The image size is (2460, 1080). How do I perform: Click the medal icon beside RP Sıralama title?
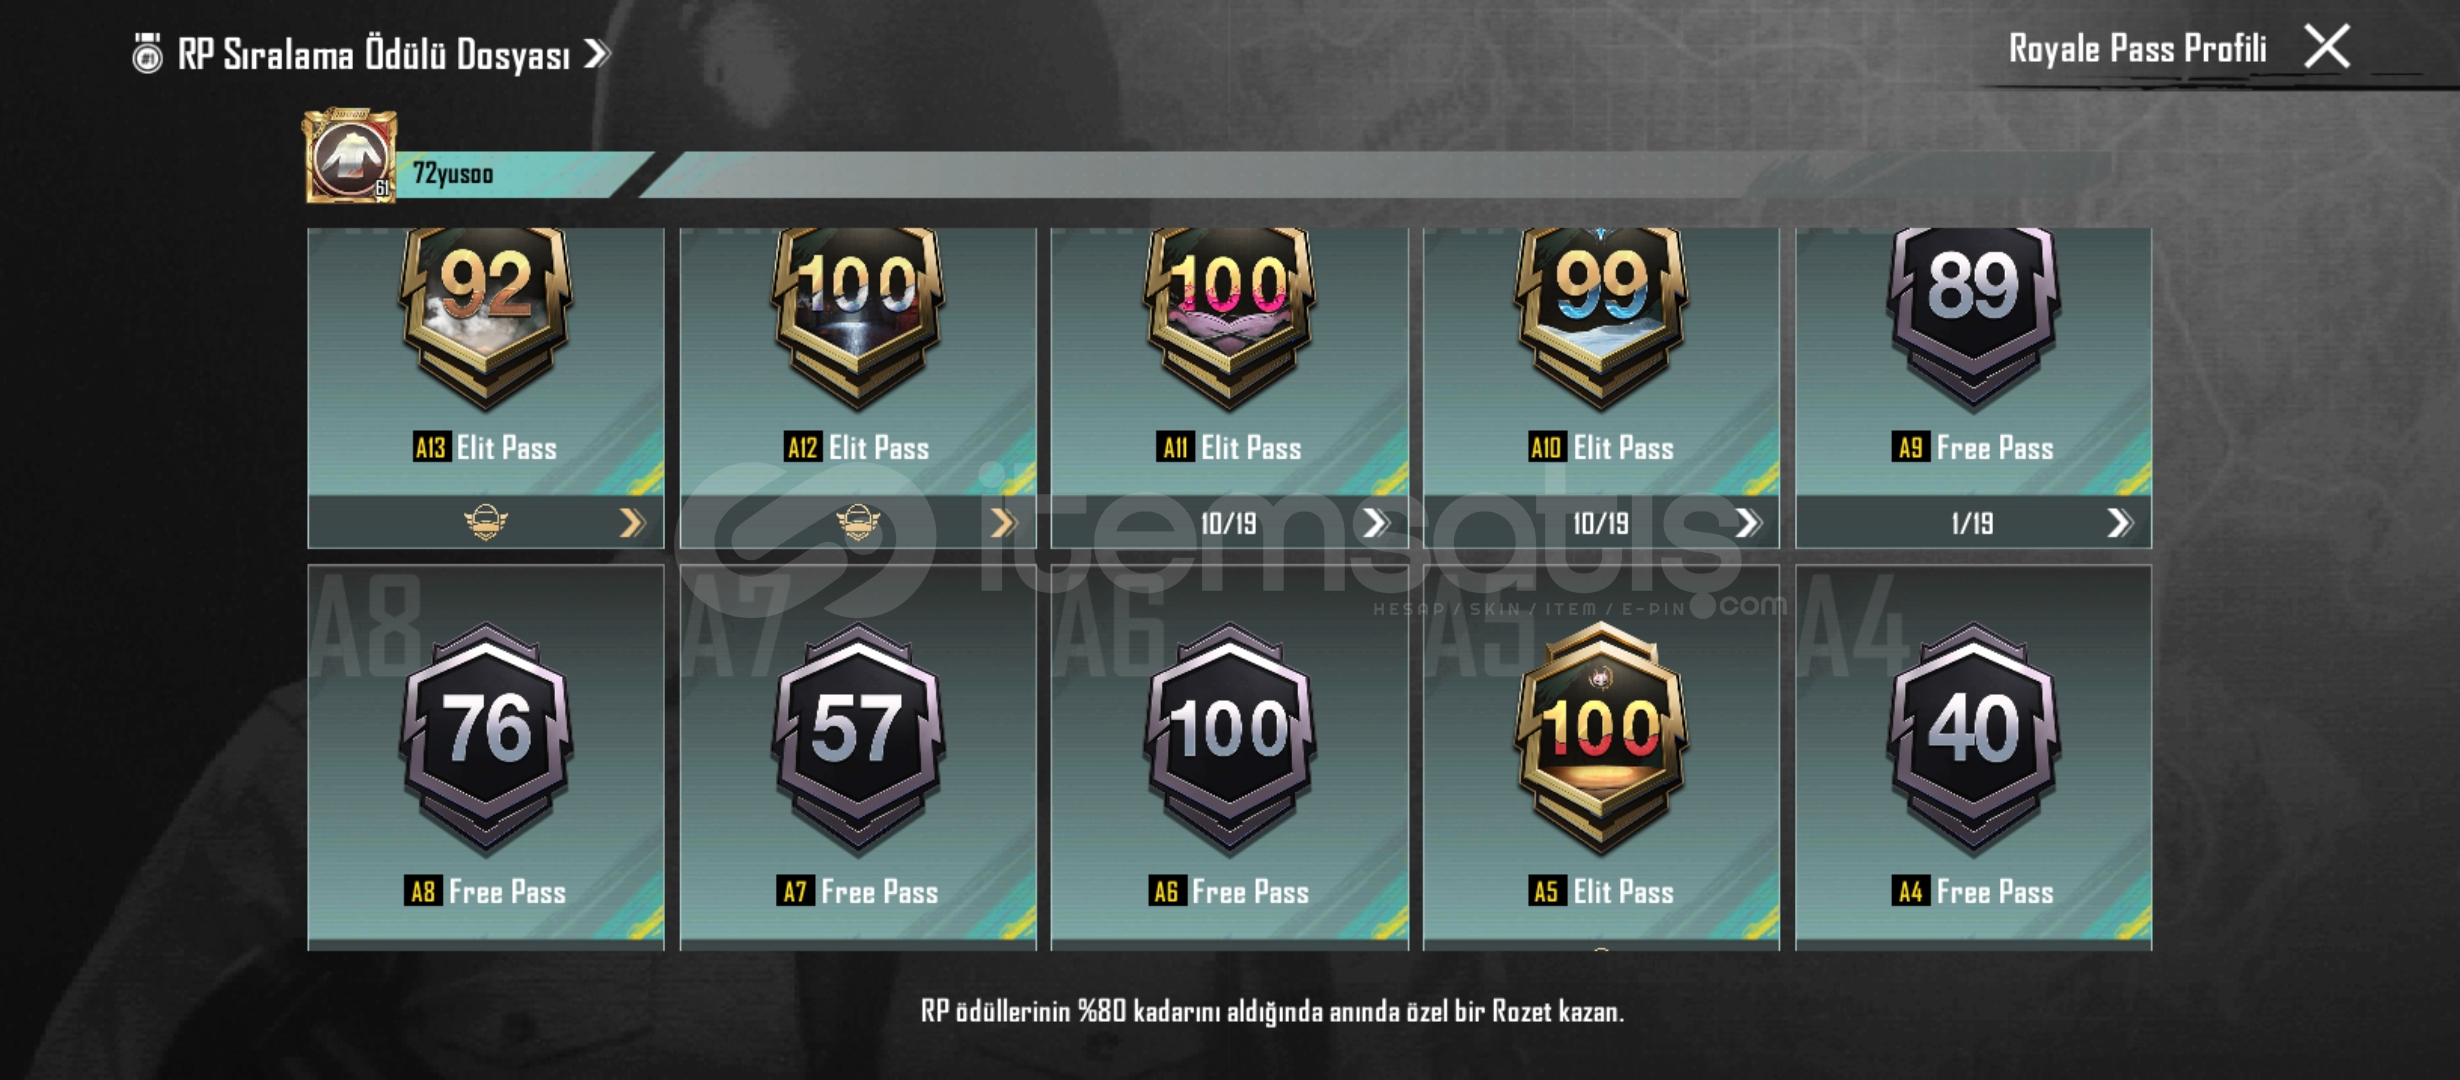tap(148, 53)
